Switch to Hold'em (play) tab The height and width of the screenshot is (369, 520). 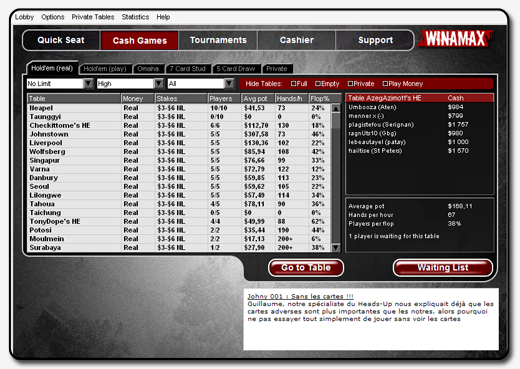click(x=105, y=69)
